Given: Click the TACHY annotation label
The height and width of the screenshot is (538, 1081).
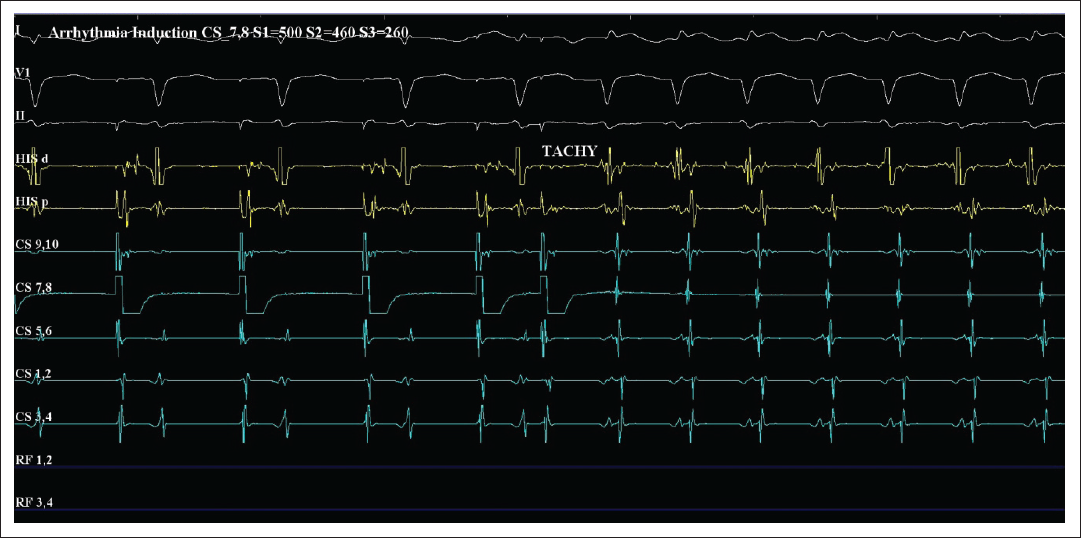Looking at the screenshot, I should tap(569, 152).
